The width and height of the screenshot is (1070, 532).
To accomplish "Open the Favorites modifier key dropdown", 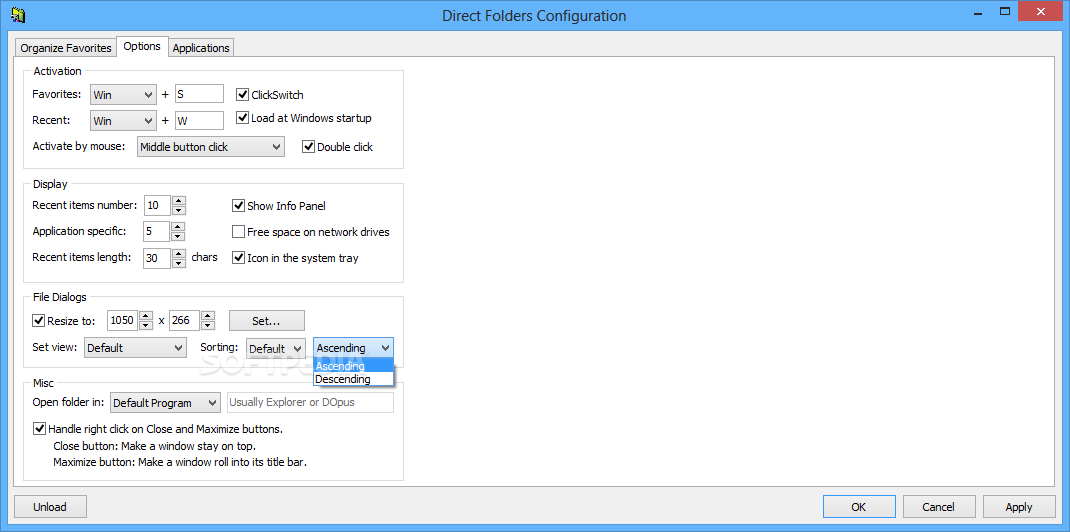I will 124,94.
